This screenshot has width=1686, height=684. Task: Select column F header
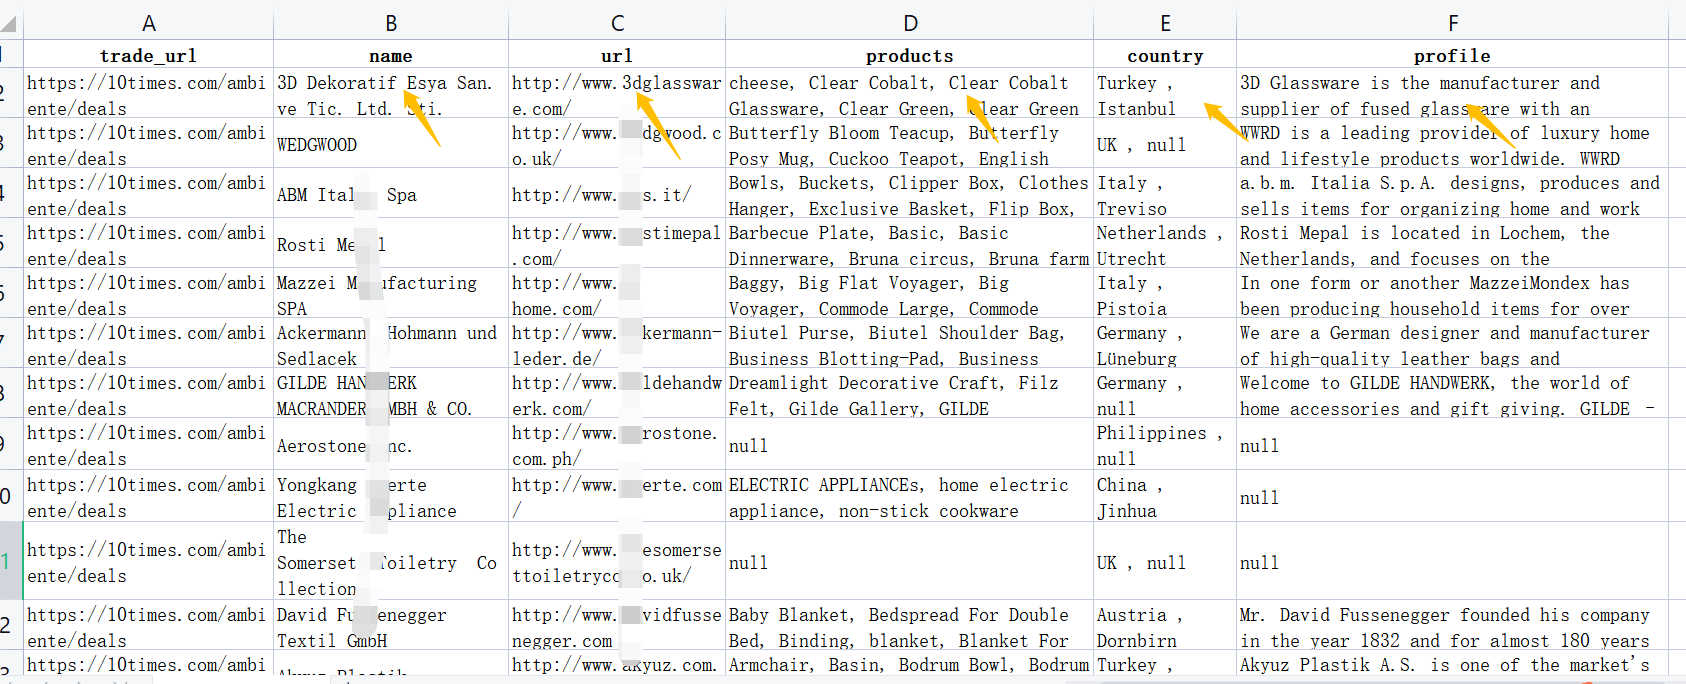click(x=1452, y=23)
